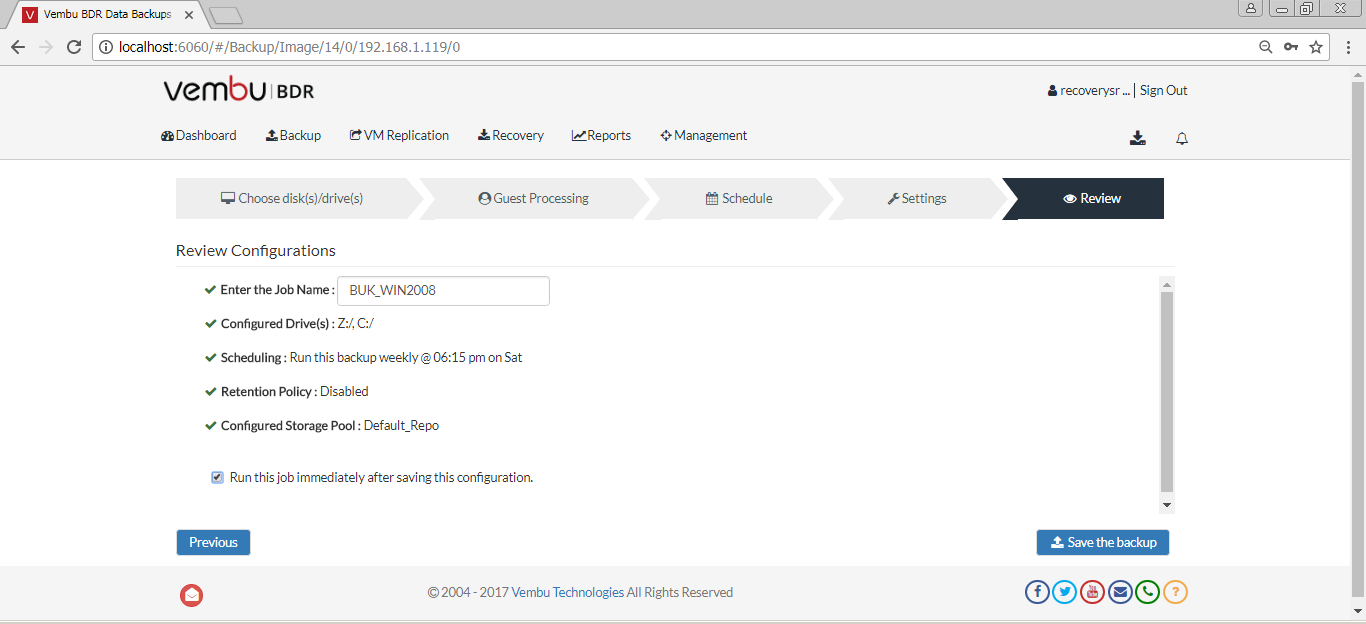Image resolution: width=1366 pixels, height=624 pixels.
Task: Go to Schedule step
Action: coord(739,199)
